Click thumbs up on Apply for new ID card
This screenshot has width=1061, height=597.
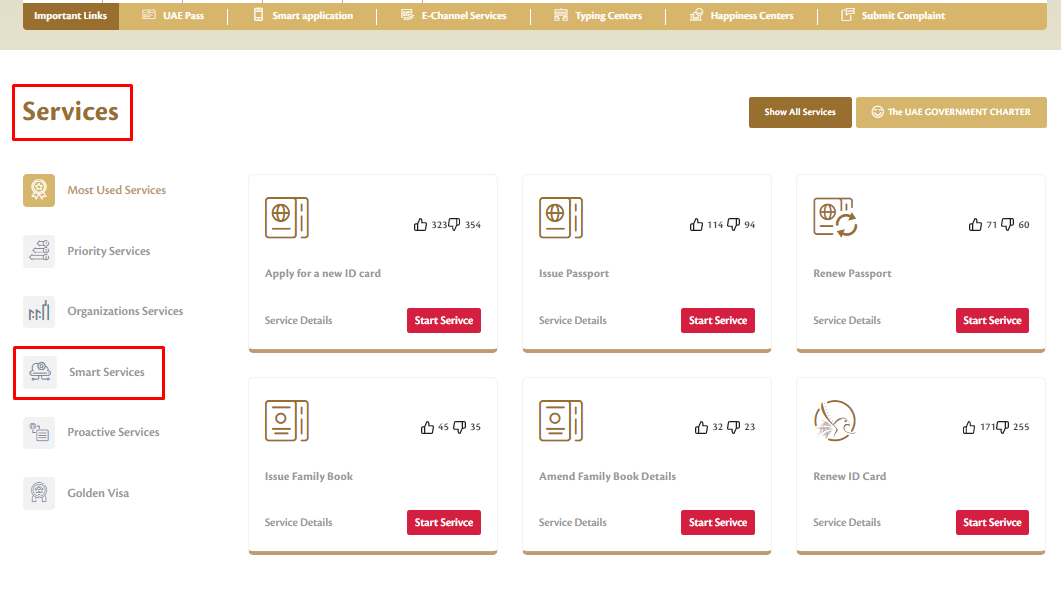point(420,225)
